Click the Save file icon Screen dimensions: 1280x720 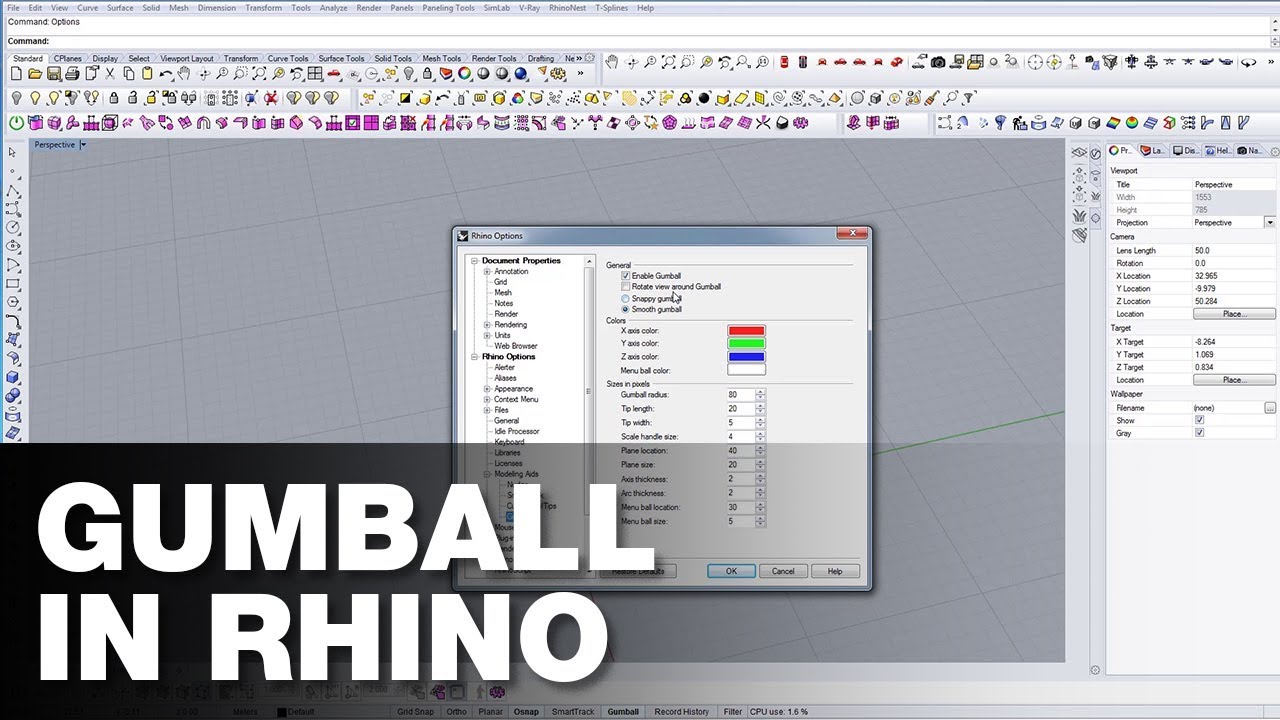[56, 73]
